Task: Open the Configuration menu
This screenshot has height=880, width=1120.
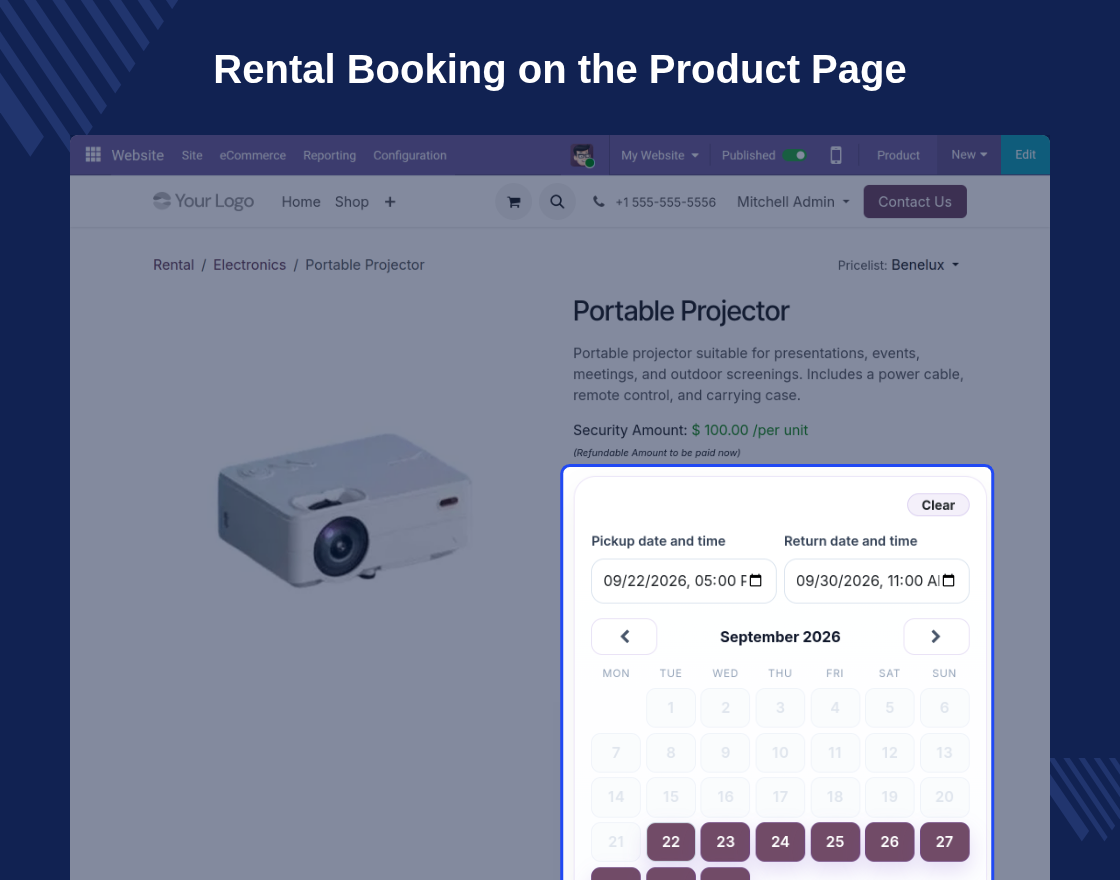Action: [x=410, y=155]
